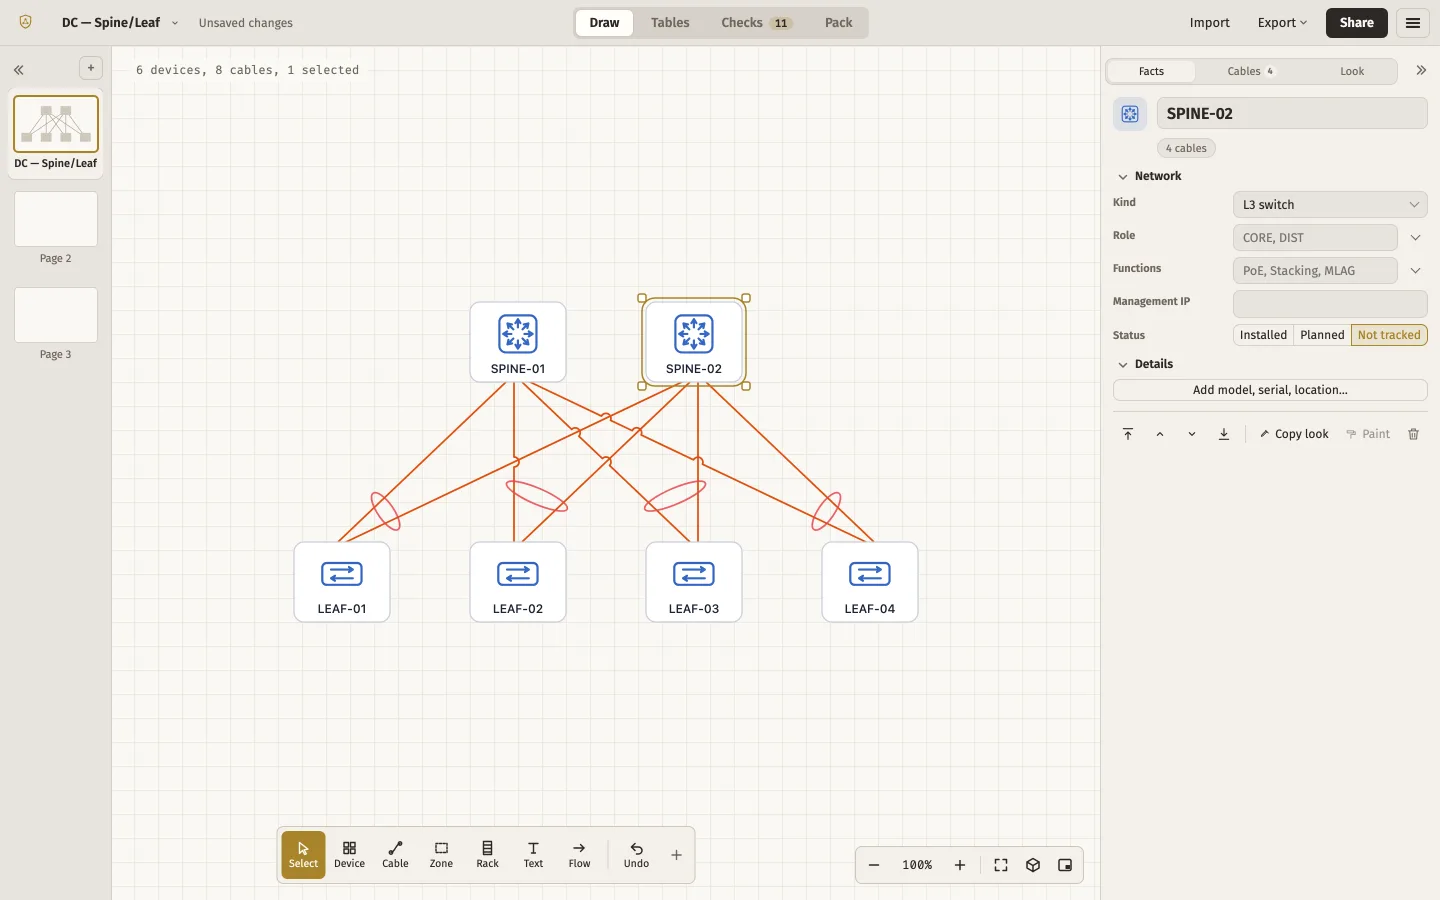Click the plus icon in bottom toolbar
The height and width of the screenshot is (900, 1440).
pos(676,855)
